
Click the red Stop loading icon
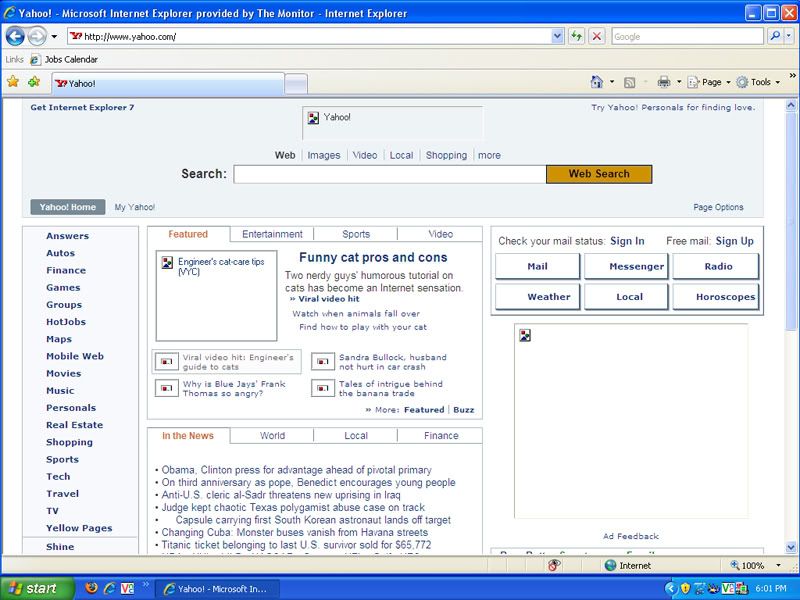pos(596,36)
